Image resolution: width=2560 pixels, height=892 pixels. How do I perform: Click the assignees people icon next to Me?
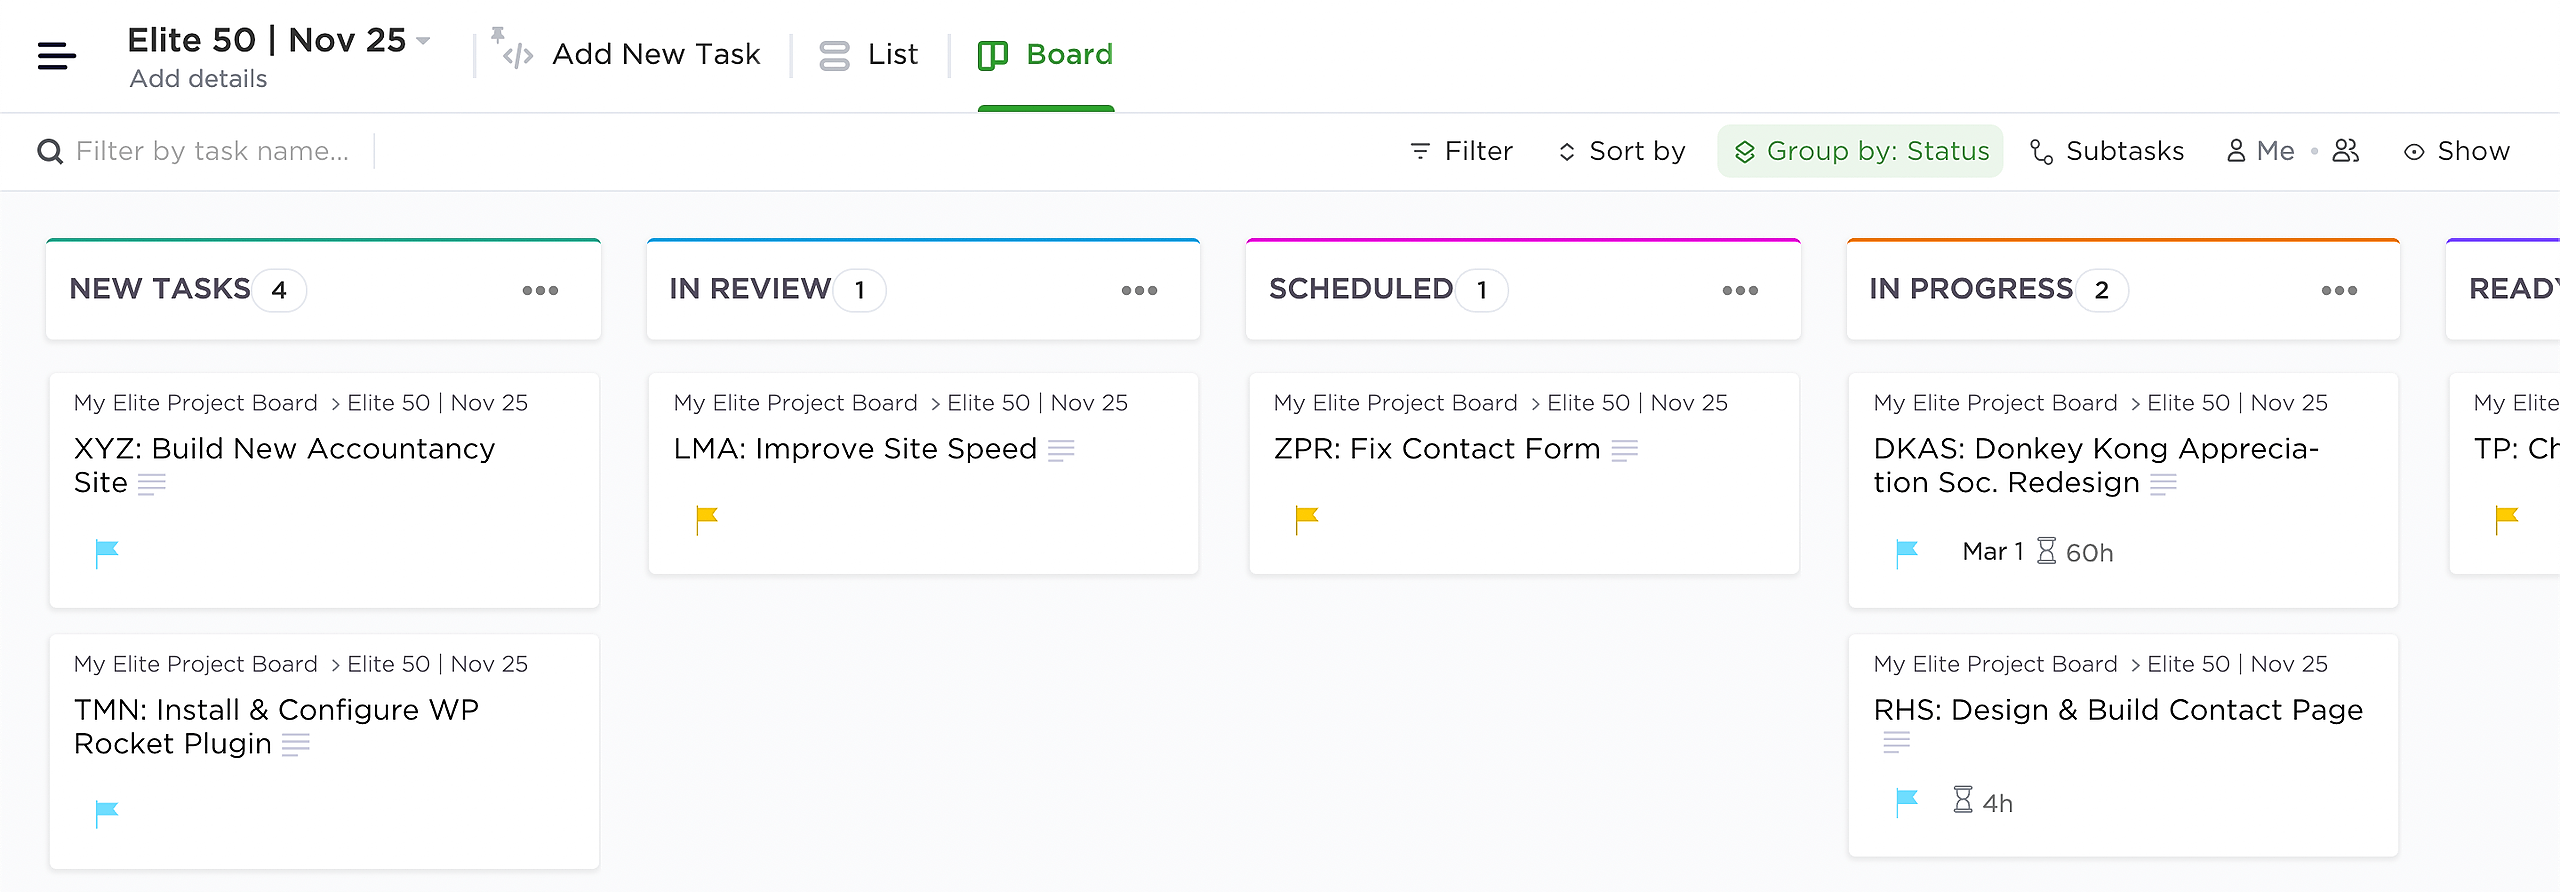click(x=2345, y=151)
